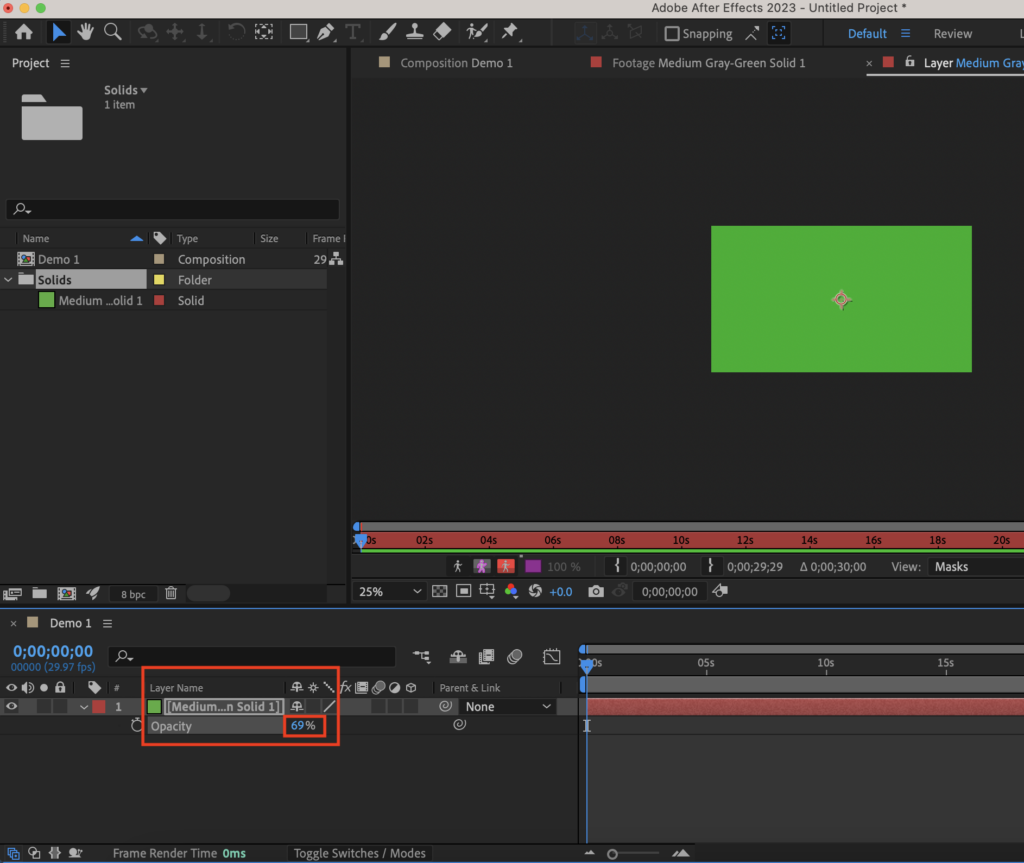Open the Graph Editor in the timeline

551,657
